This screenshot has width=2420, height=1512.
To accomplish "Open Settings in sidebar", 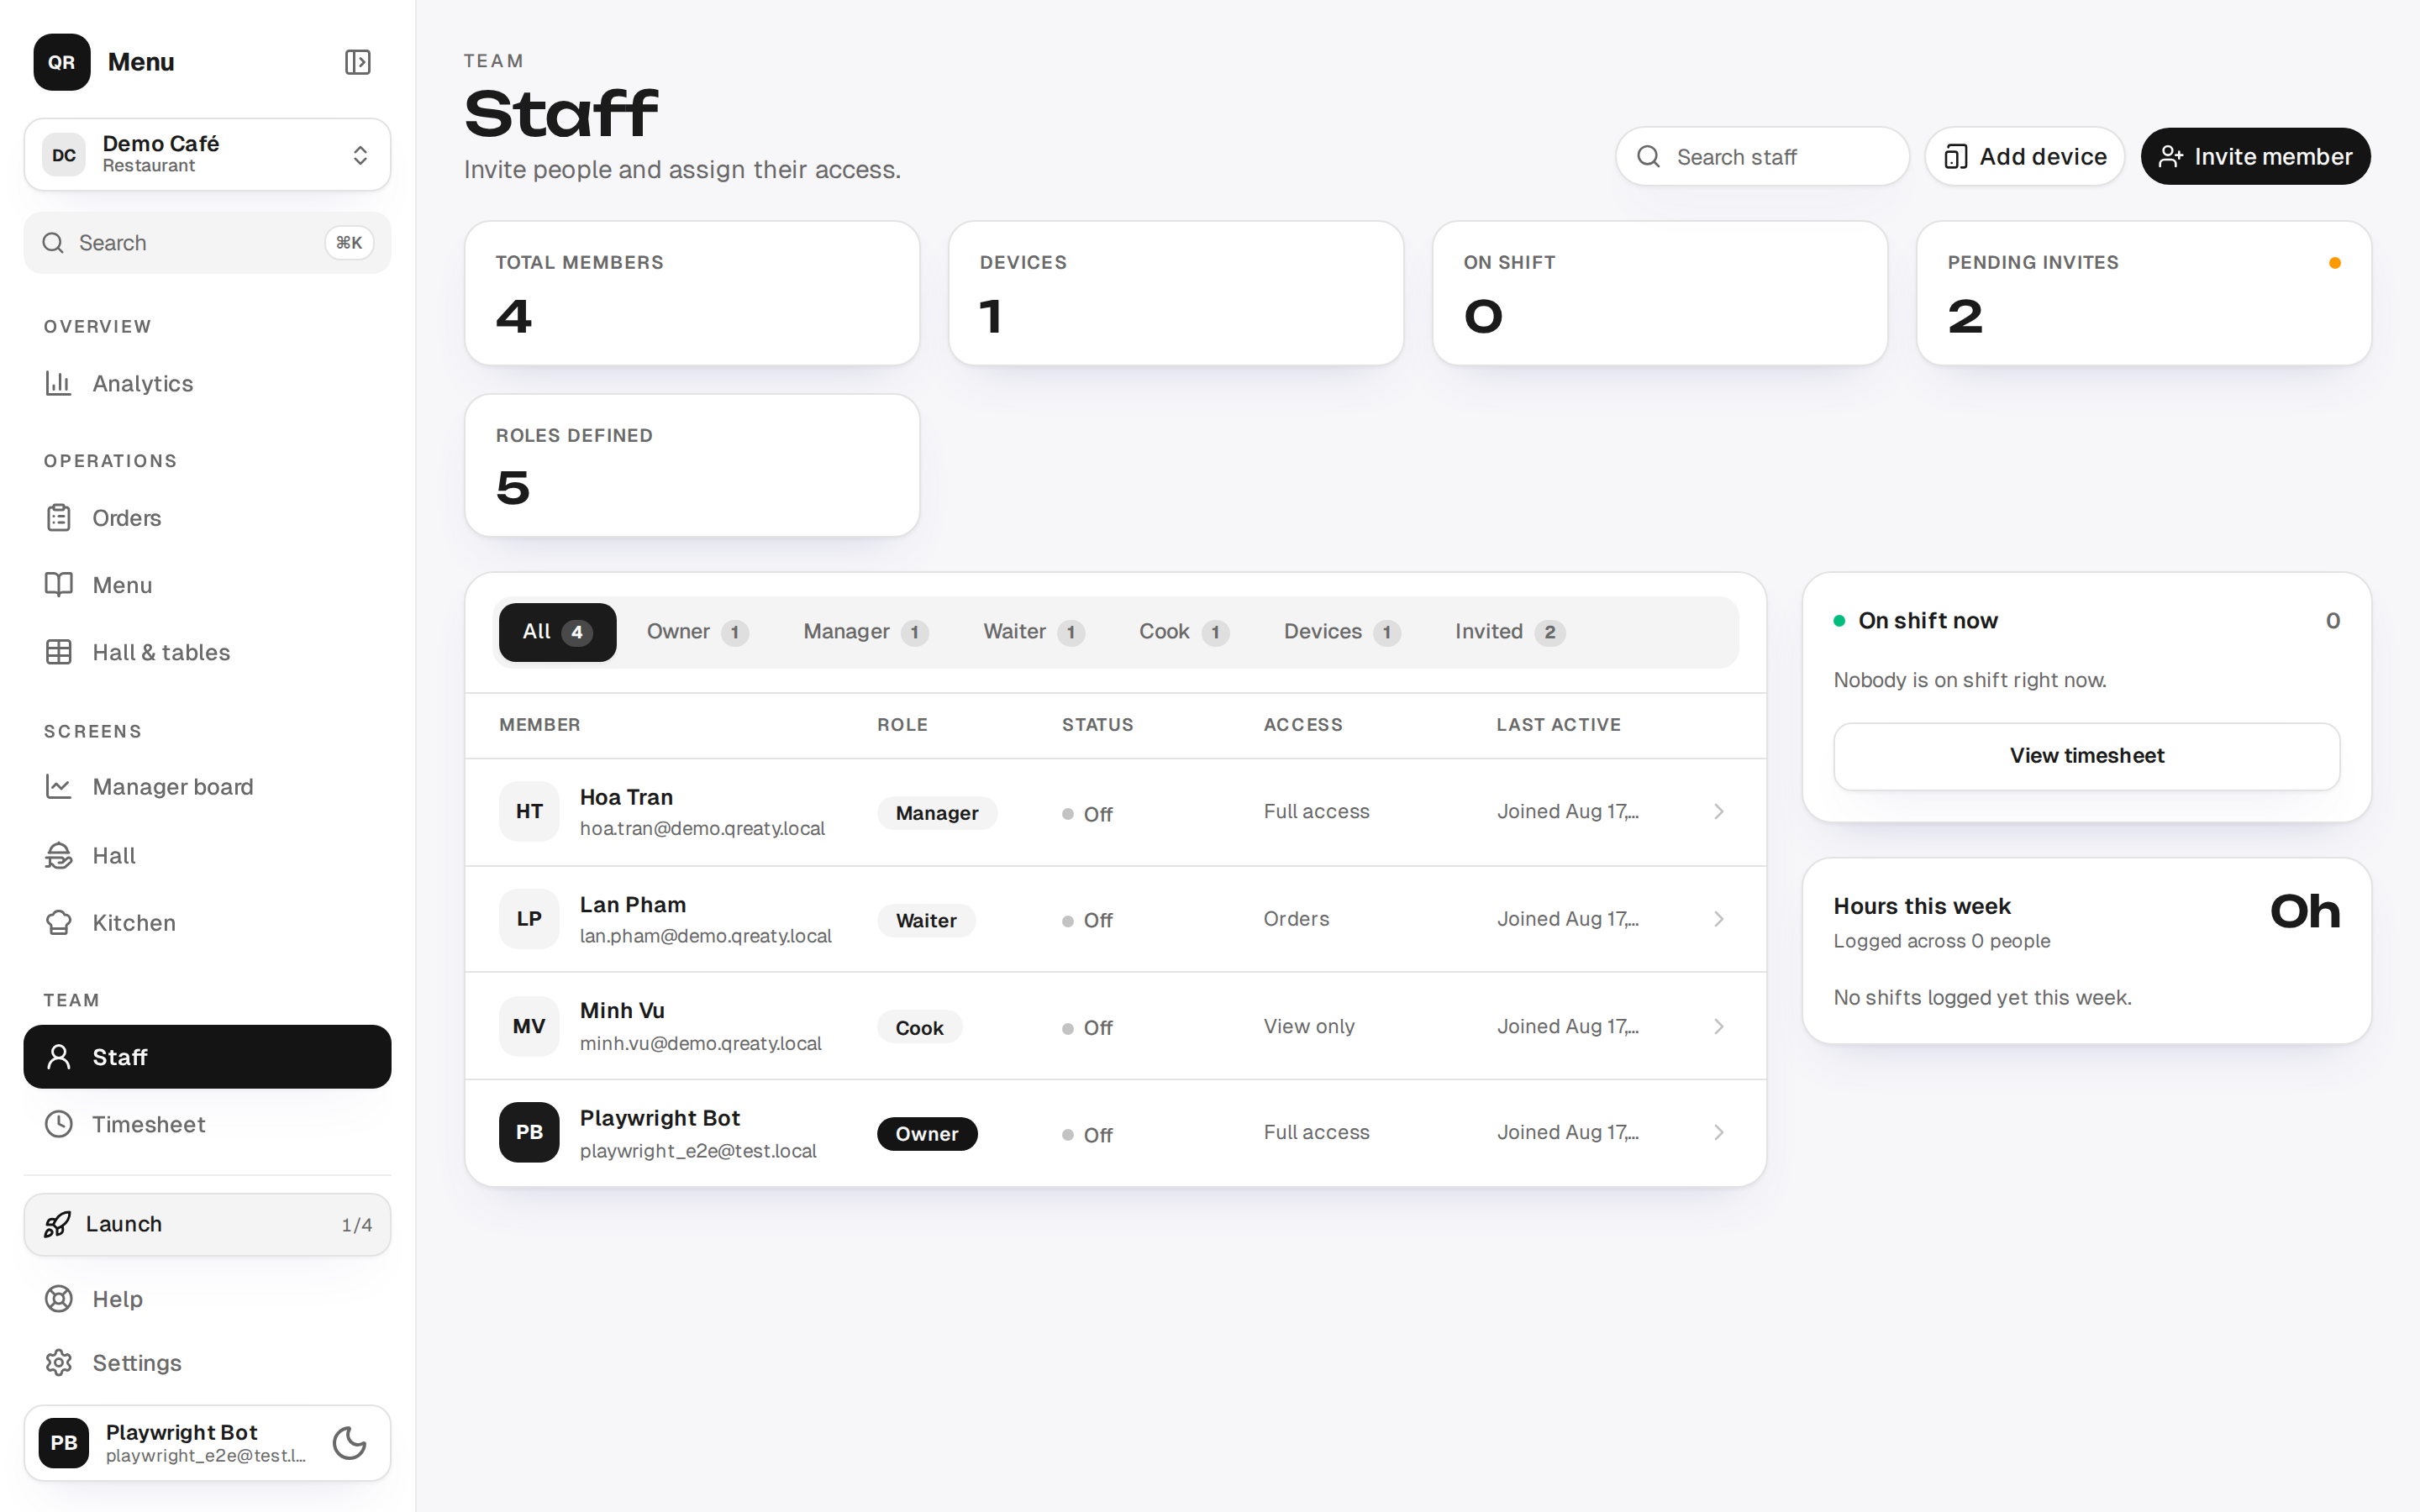I will 207,1363.
